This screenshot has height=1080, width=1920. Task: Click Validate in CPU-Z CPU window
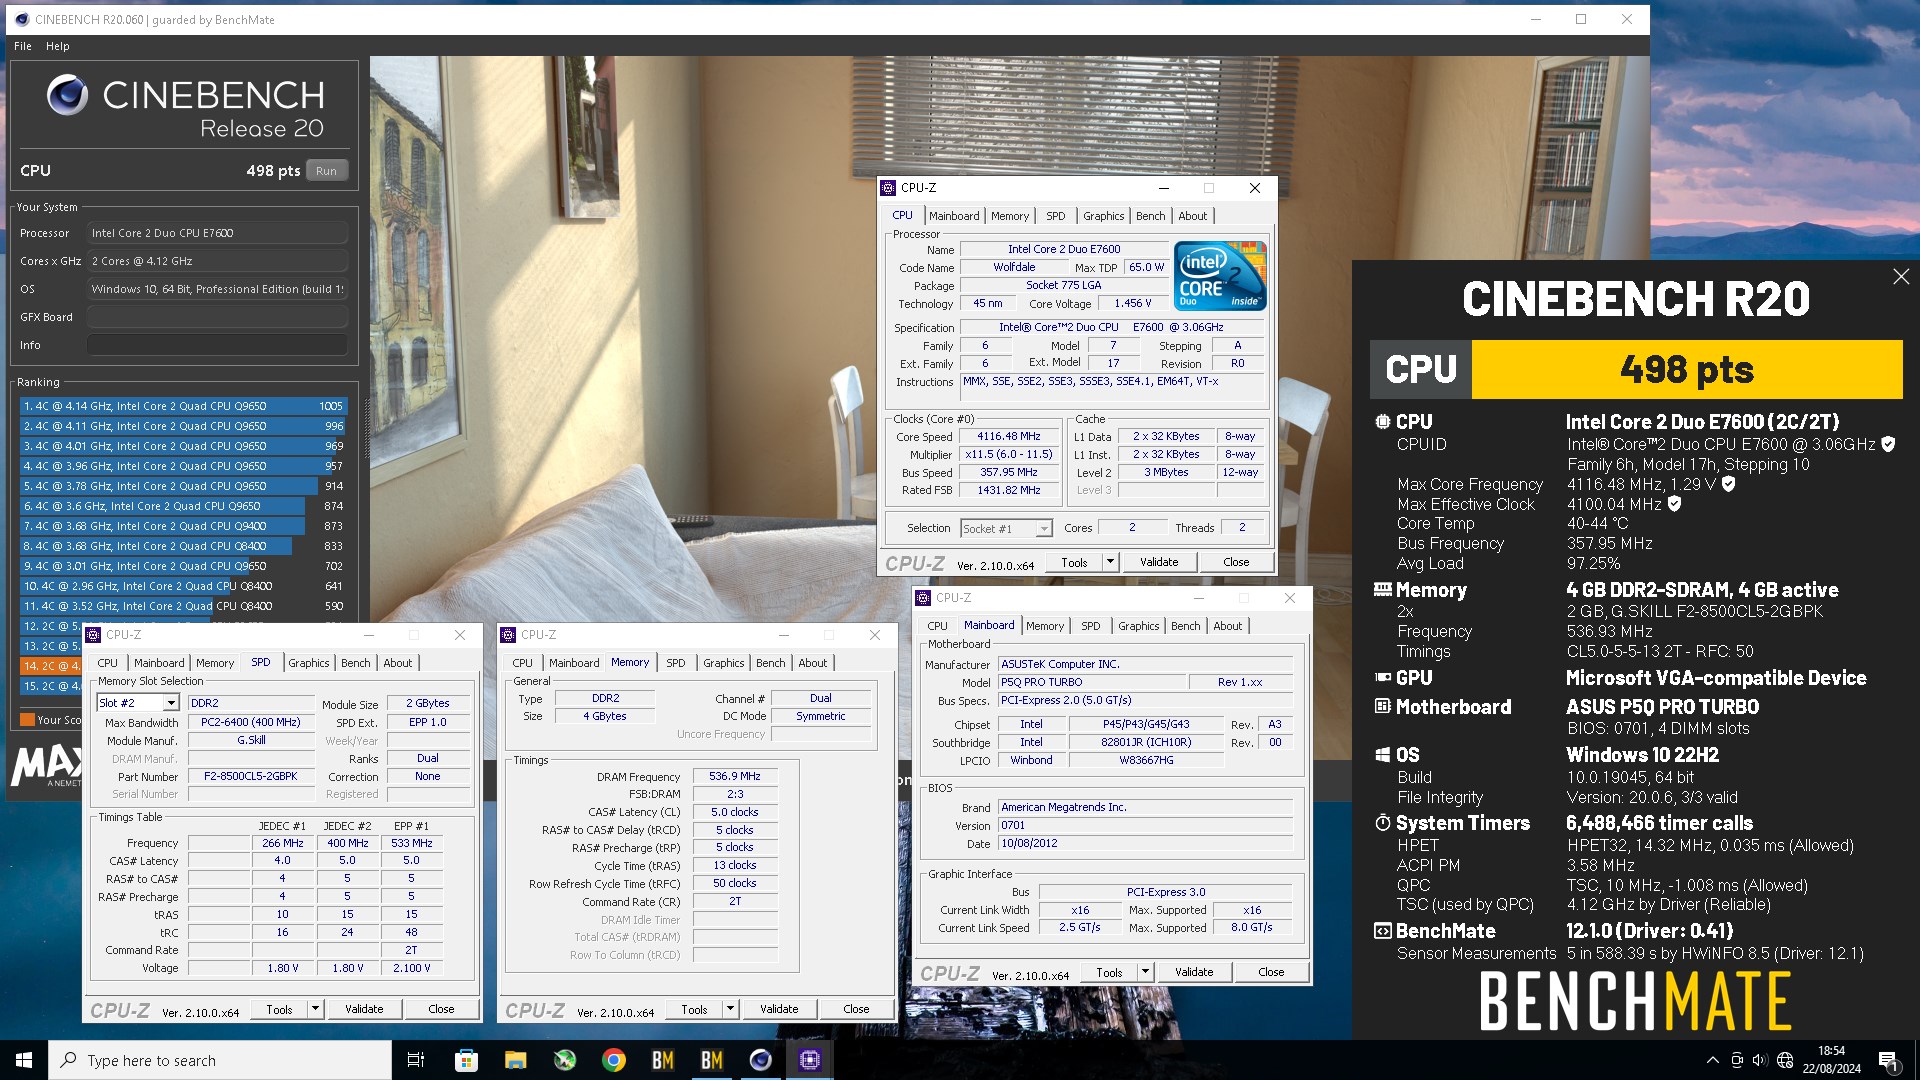(1159, 562)
